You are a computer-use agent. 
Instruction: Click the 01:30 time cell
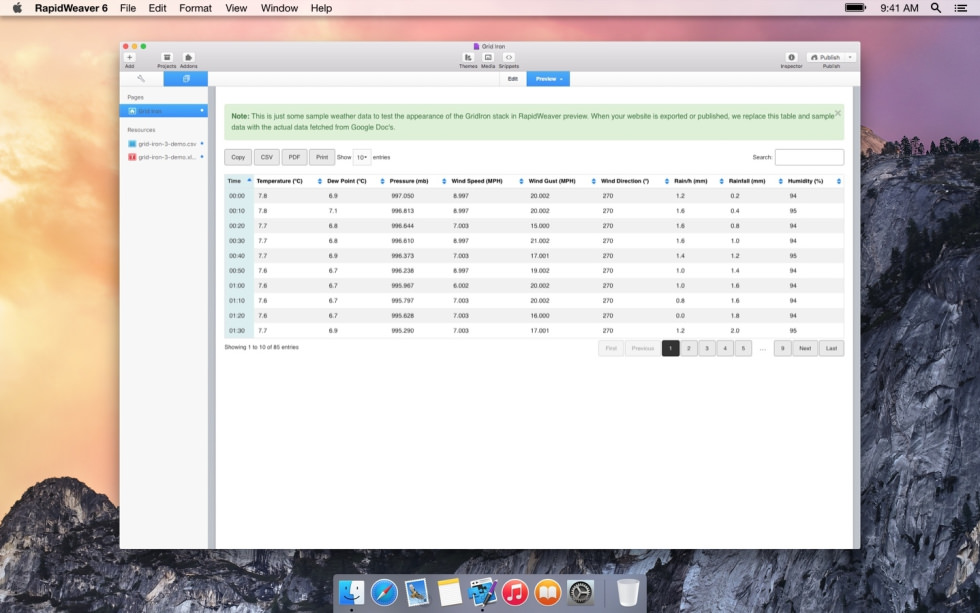point(237,331)
